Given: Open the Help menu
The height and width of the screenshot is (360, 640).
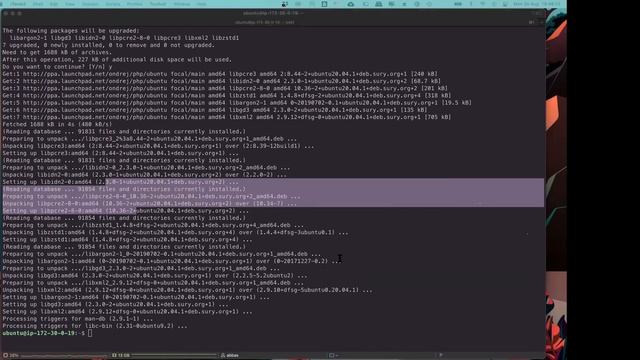Looking at the screenshot, I should click(x=202, y=4).
